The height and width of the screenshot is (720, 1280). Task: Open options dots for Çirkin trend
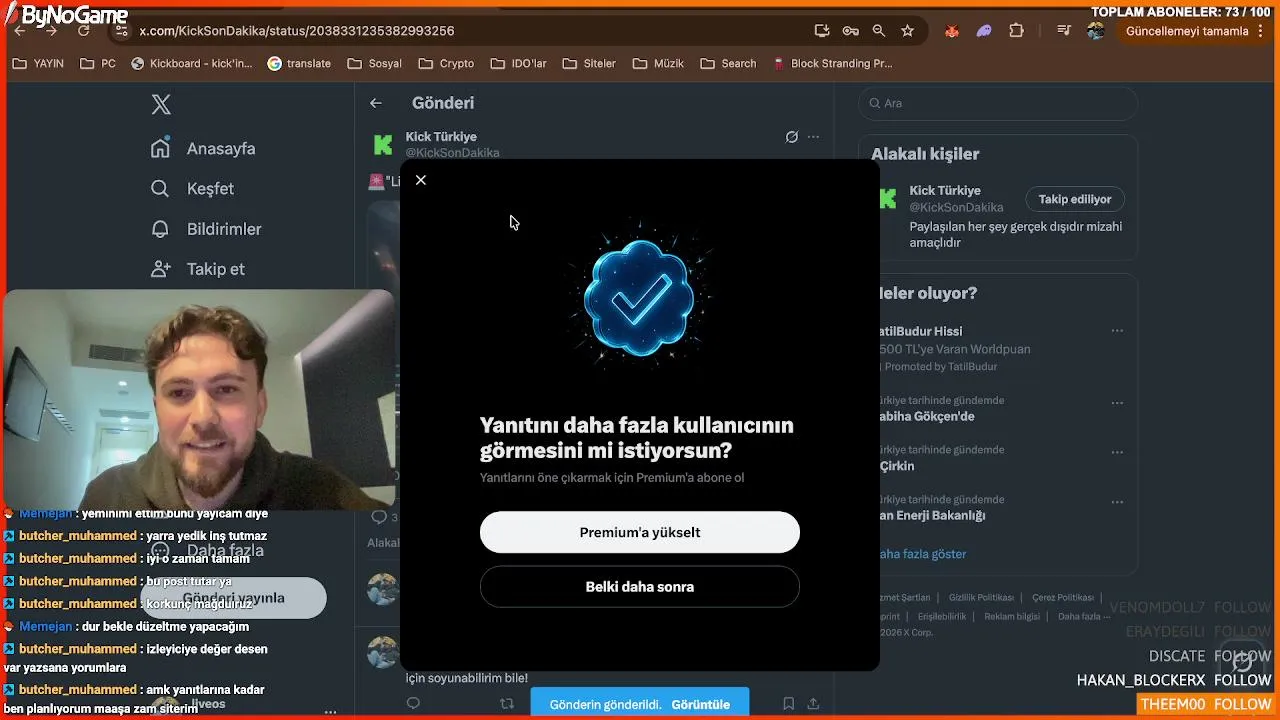(x=1117, y=452)
